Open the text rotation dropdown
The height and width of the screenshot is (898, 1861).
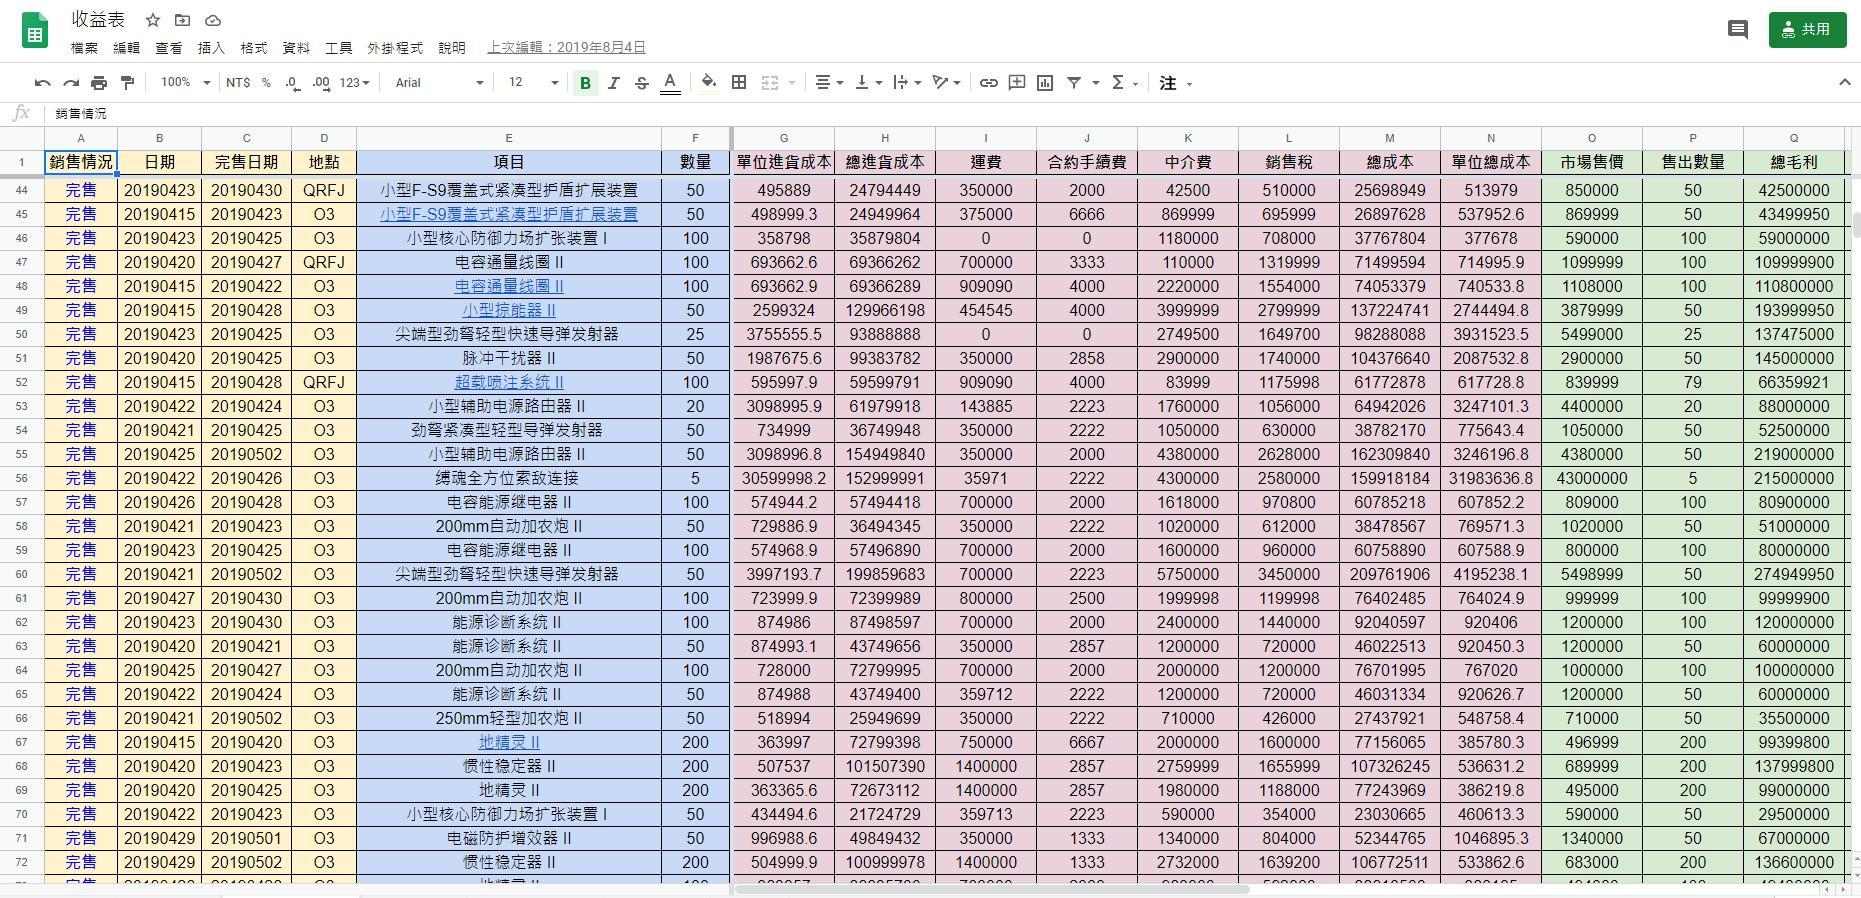(x=946, y=83)
